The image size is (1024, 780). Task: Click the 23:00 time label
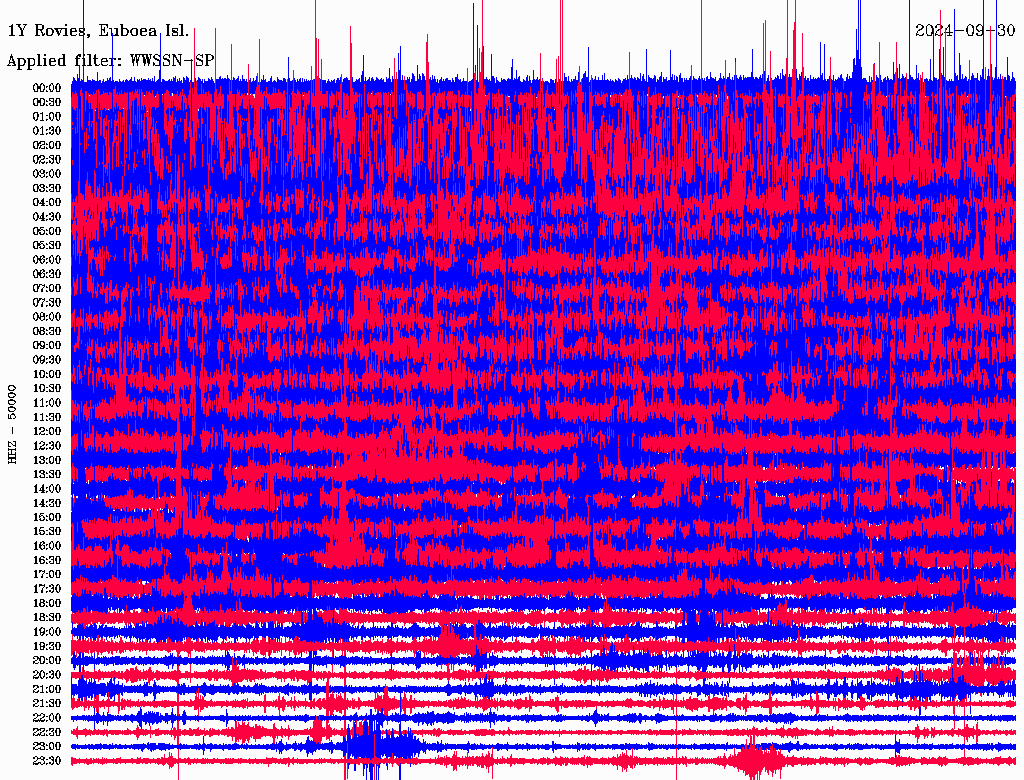point(48,747)
